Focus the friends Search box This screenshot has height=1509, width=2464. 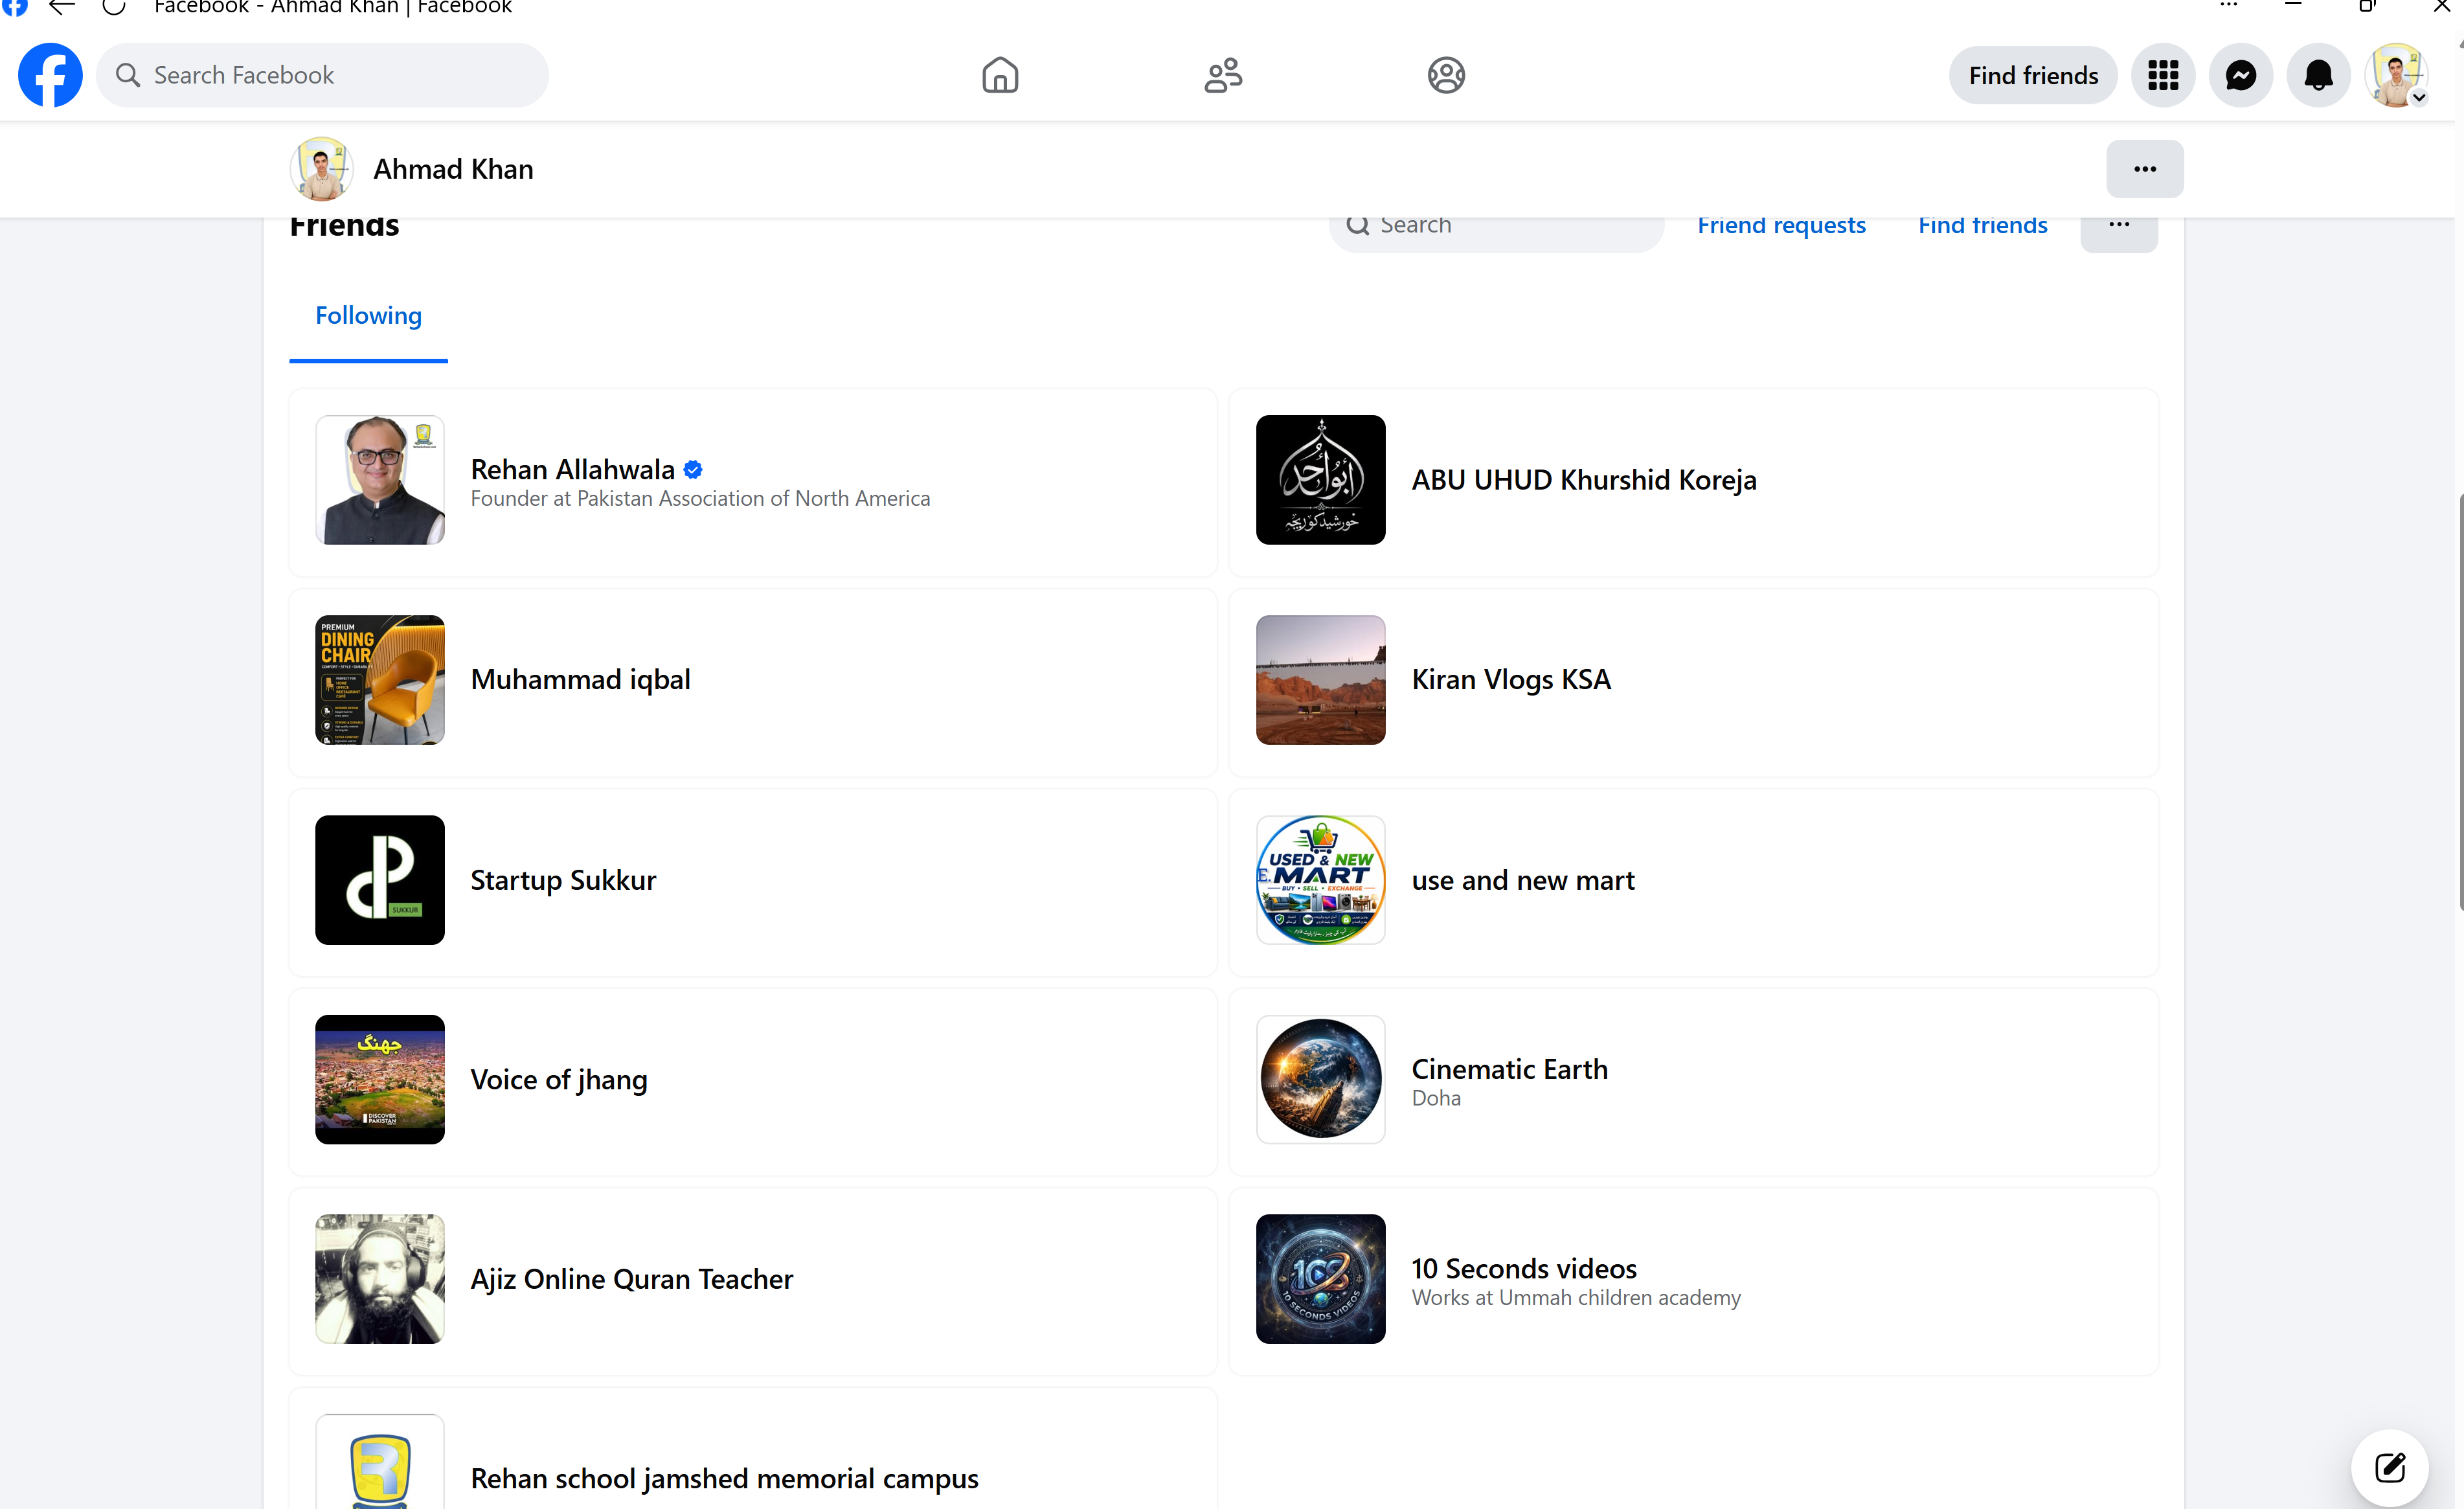coord(1496,226)
